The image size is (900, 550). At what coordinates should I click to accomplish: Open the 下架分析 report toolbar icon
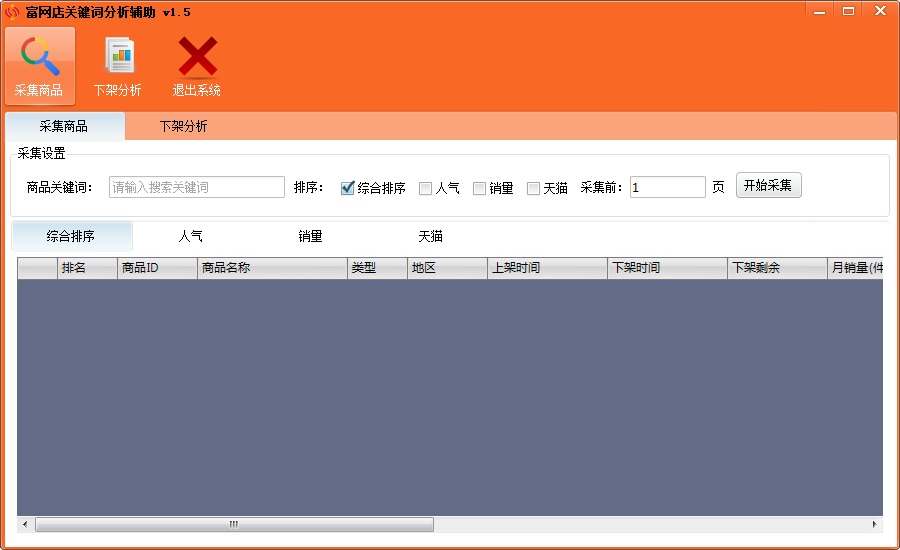pyautogui.click(x=118, y=66)
